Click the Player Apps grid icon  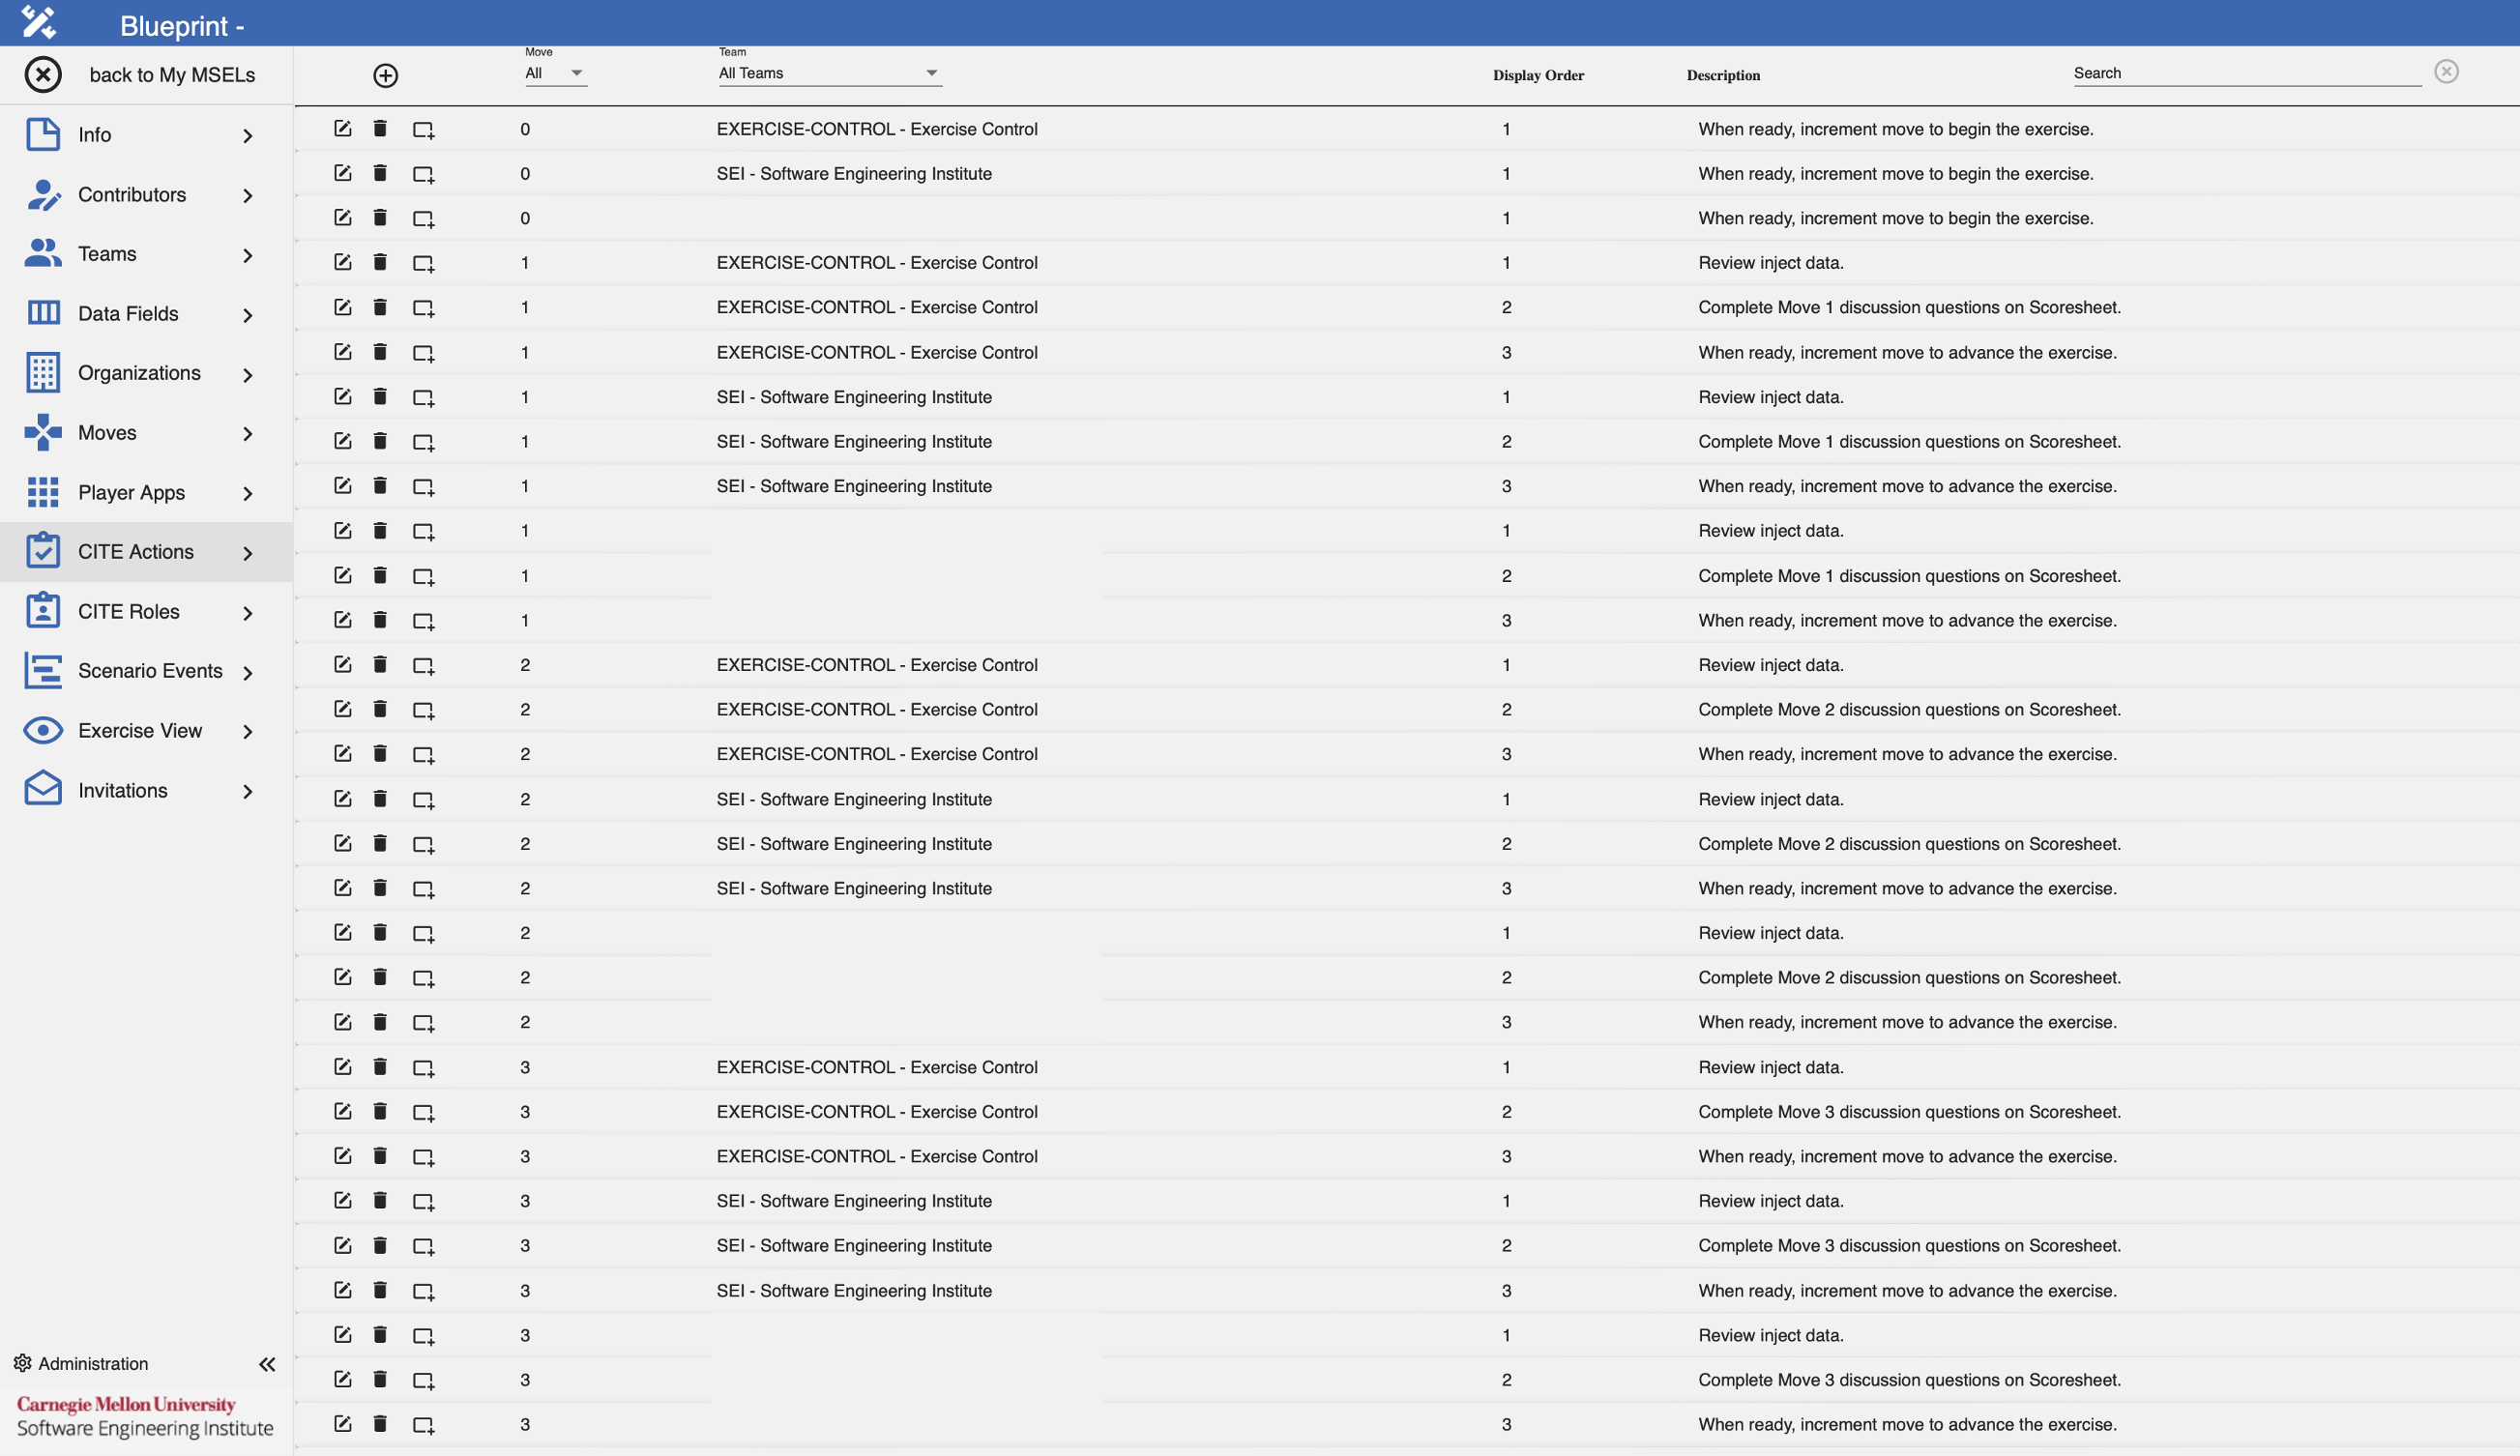point(43,492)
